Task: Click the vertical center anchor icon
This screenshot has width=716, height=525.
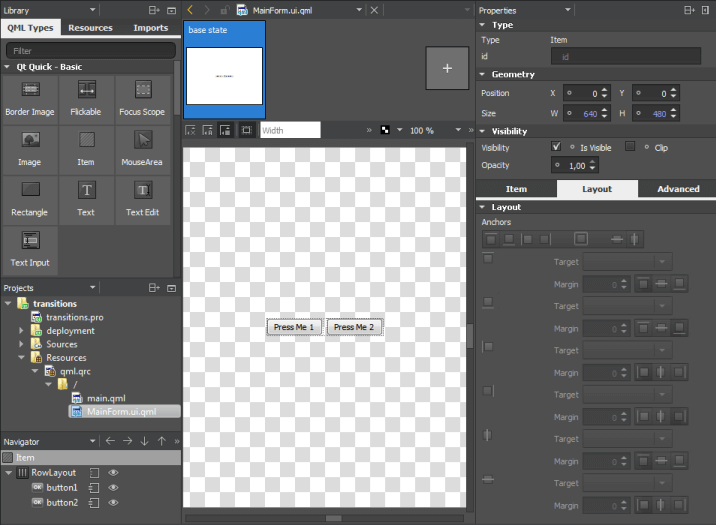Action: coord(617,239)
